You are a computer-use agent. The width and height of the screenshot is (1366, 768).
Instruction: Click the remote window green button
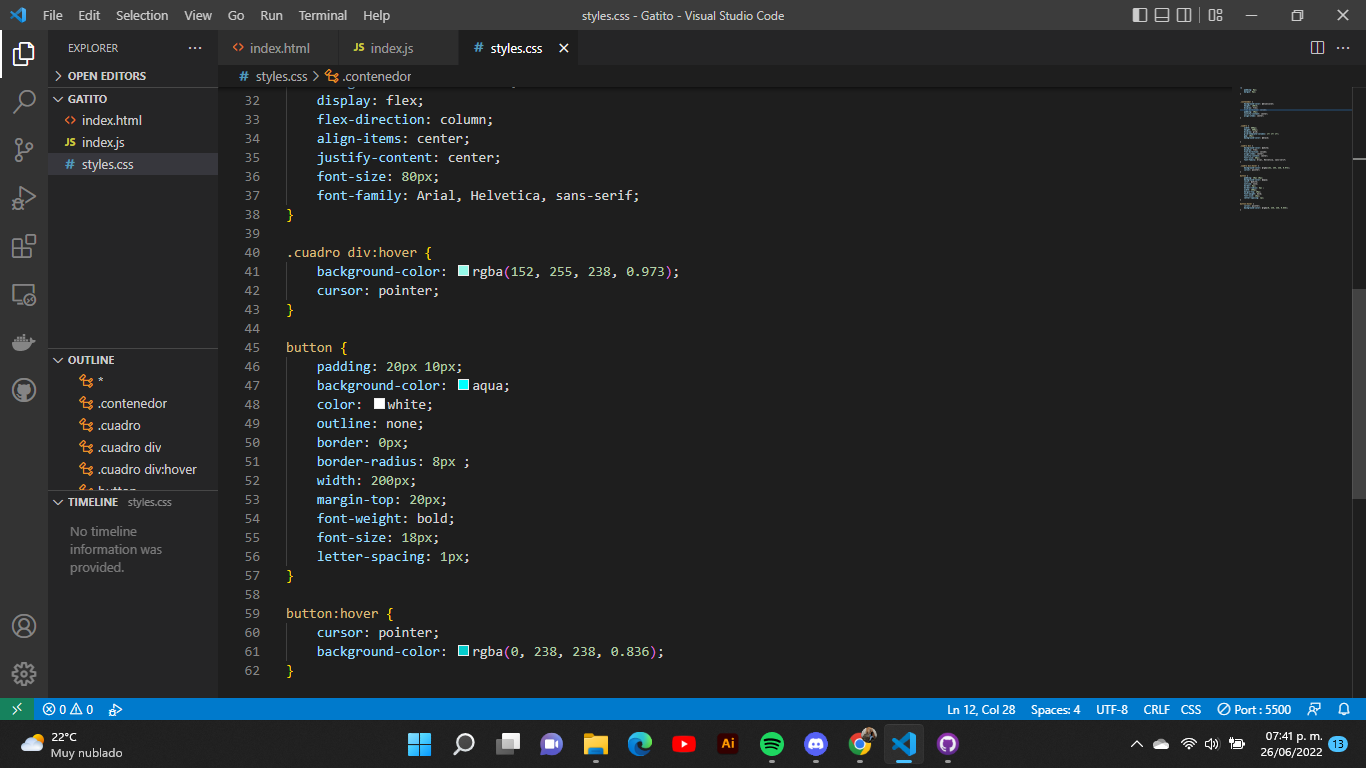pos(17,709)
